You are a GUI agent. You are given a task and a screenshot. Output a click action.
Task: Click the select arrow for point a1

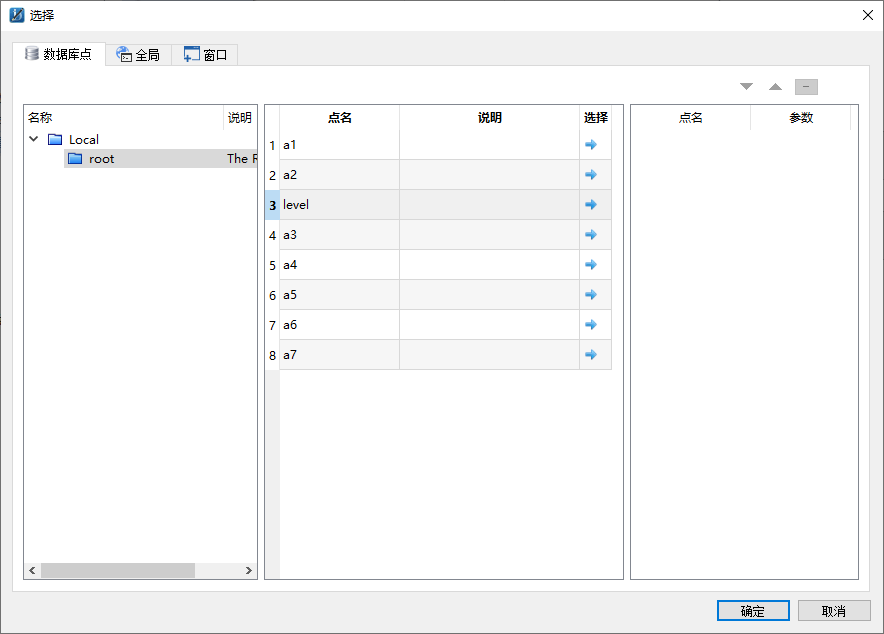[x=591, y=145]
